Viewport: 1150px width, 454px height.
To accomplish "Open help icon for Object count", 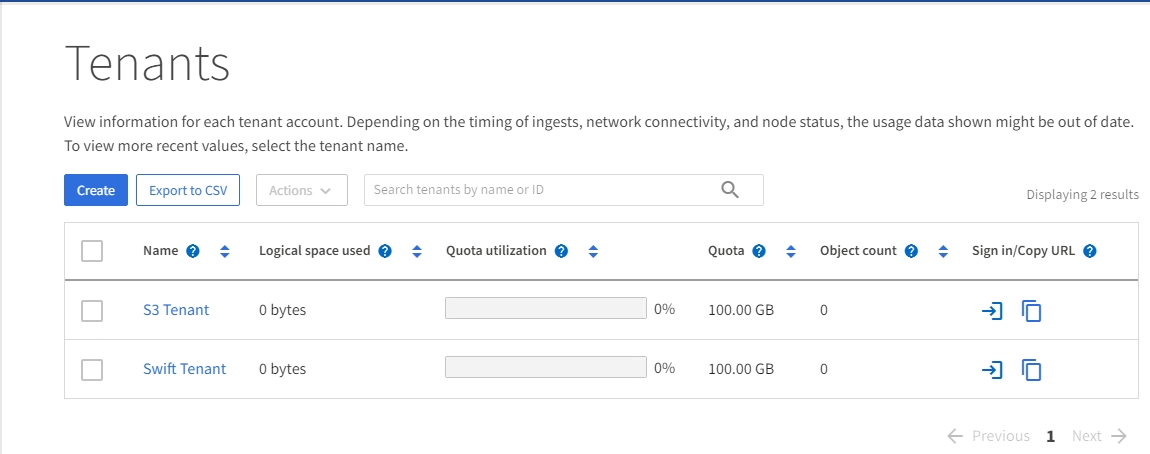I will click(911, 251).
